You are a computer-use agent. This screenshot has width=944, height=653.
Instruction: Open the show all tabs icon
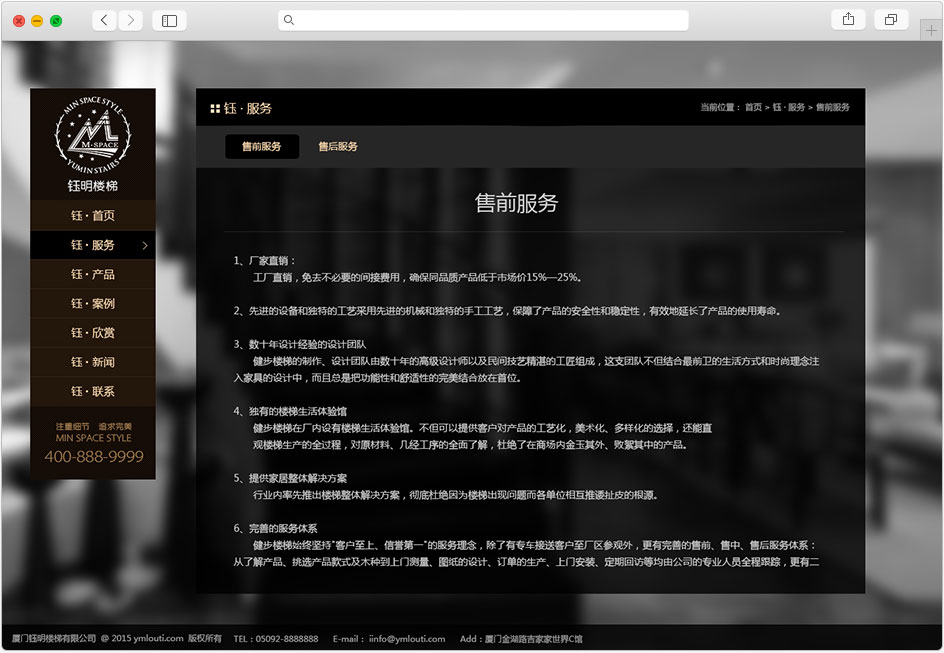(889, 20)
